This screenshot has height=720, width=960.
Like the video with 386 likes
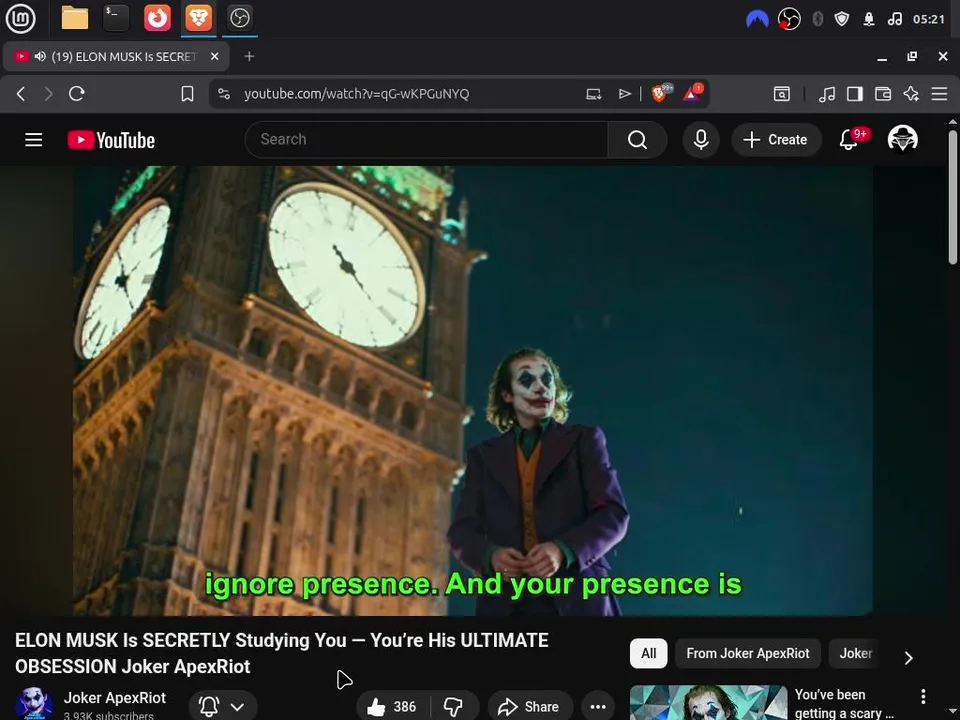pyautogui.click(x=392, y=707)
